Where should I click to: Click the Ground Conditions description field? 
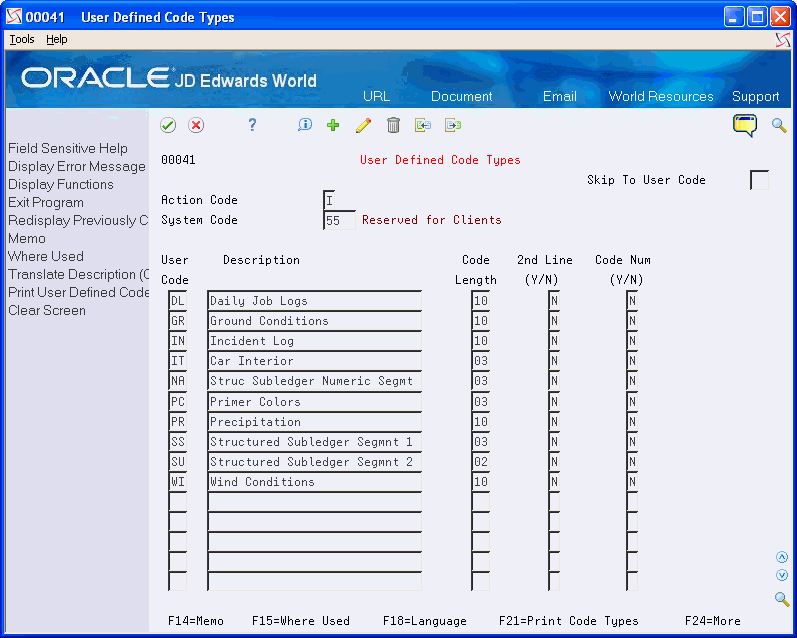315,321
